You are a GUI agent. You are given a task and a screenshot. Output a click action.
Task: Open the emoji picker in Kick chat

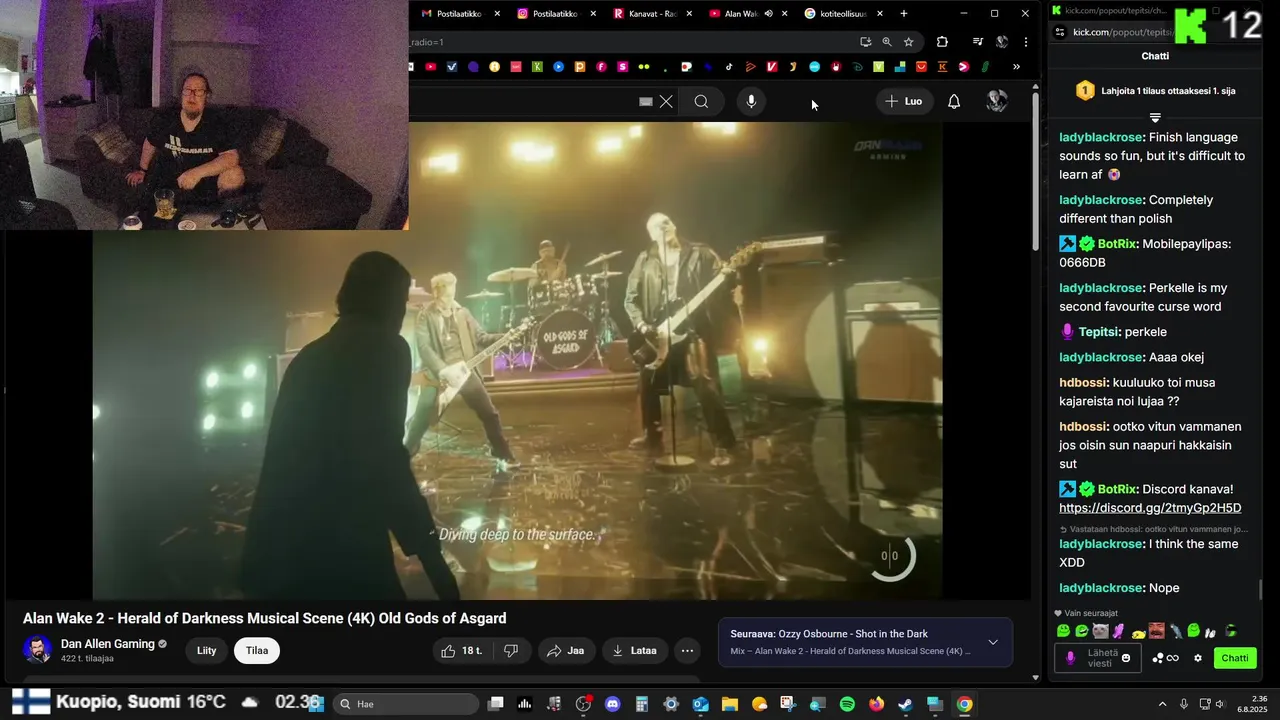tap(1126, 658)
